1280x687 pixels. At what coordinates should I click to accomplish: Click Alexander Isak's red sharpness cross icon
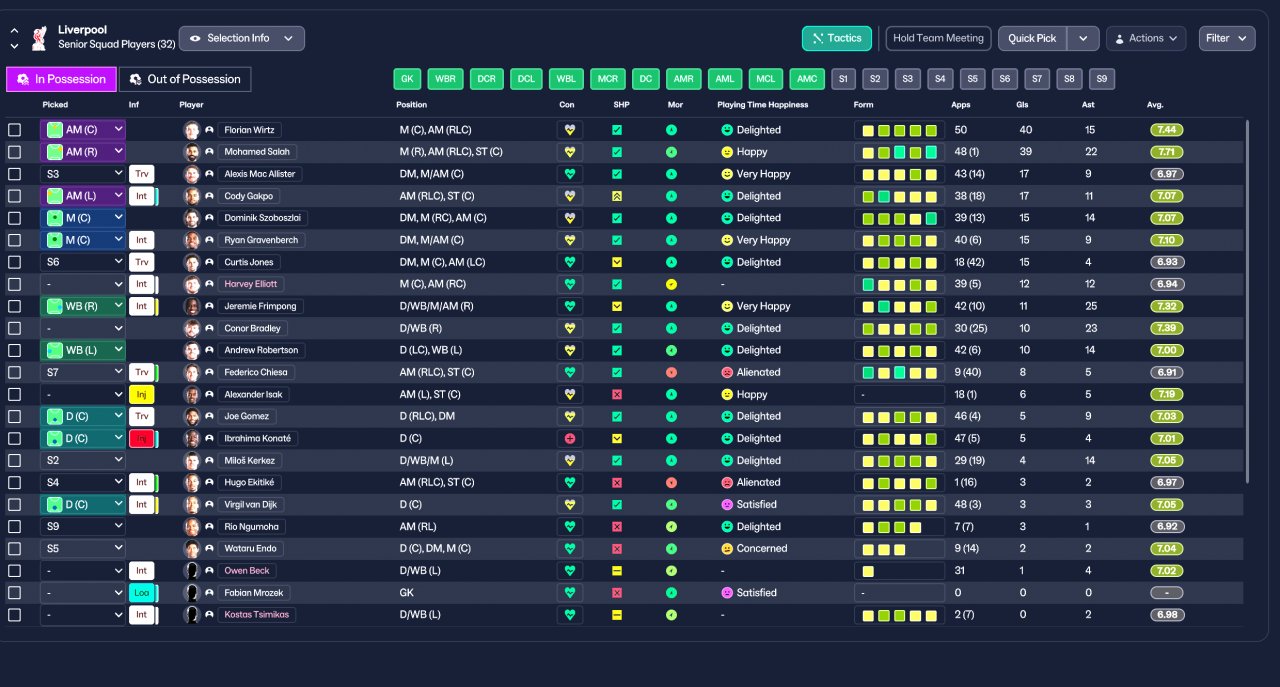coord(617,394)
